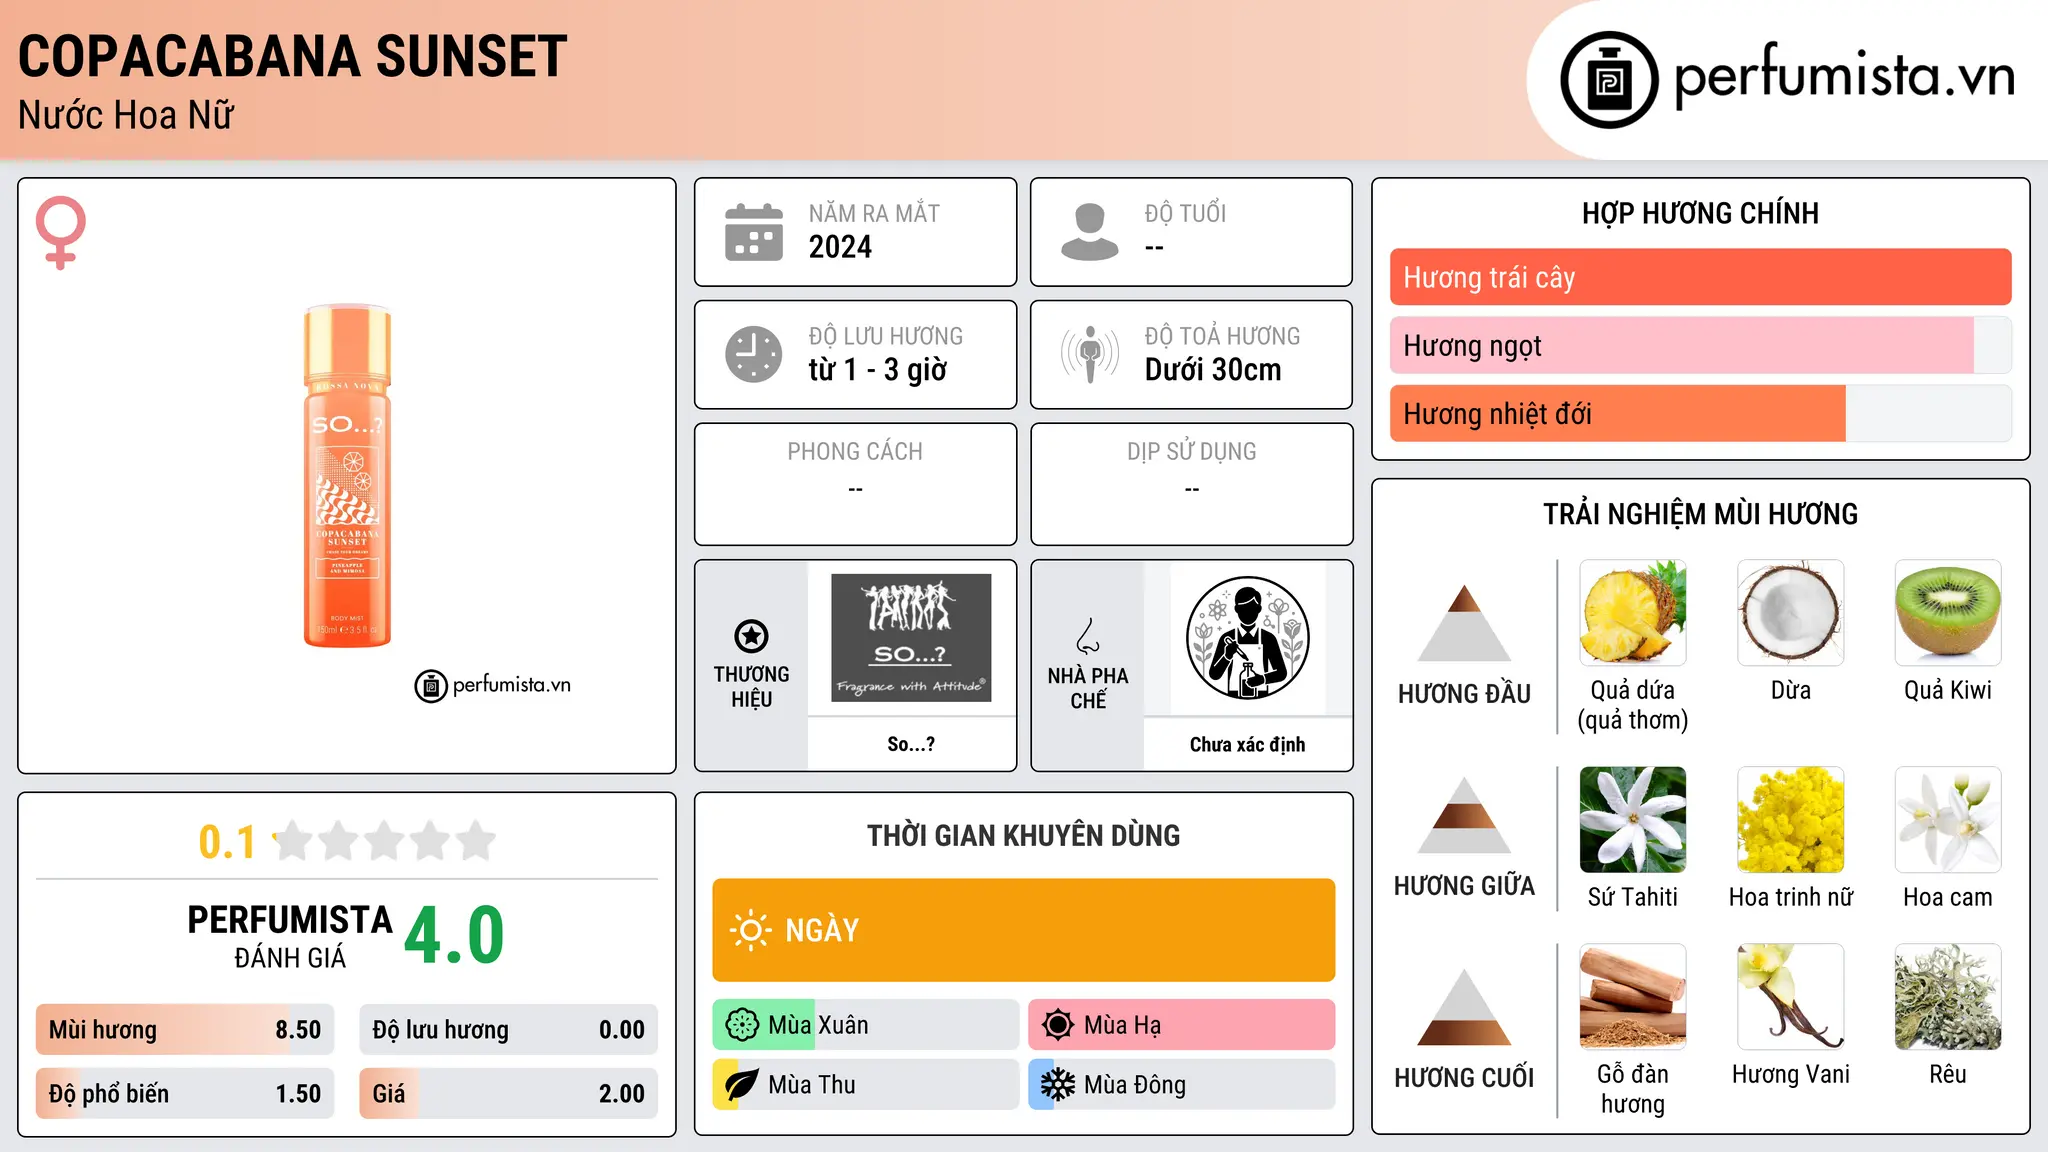The image size is (2048, 1152).
Task: Click the sun icon in the Ngày bar
Action: 751,930
